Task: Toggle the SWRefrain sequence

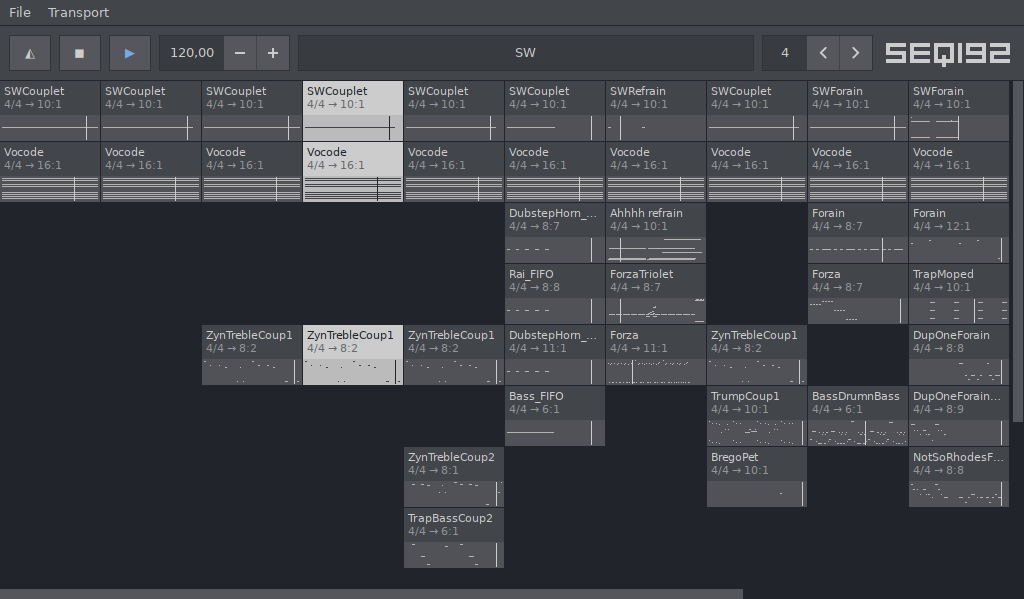Action: 656,111
